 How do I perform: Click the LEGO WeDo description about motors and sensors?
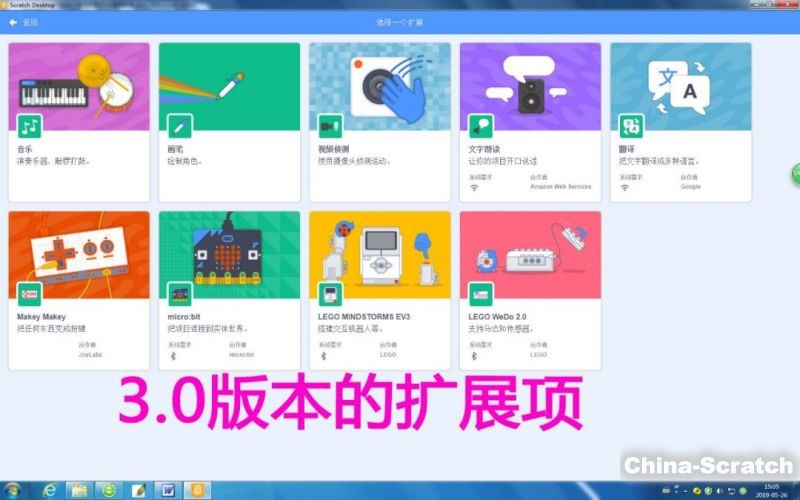pos(501,329)
